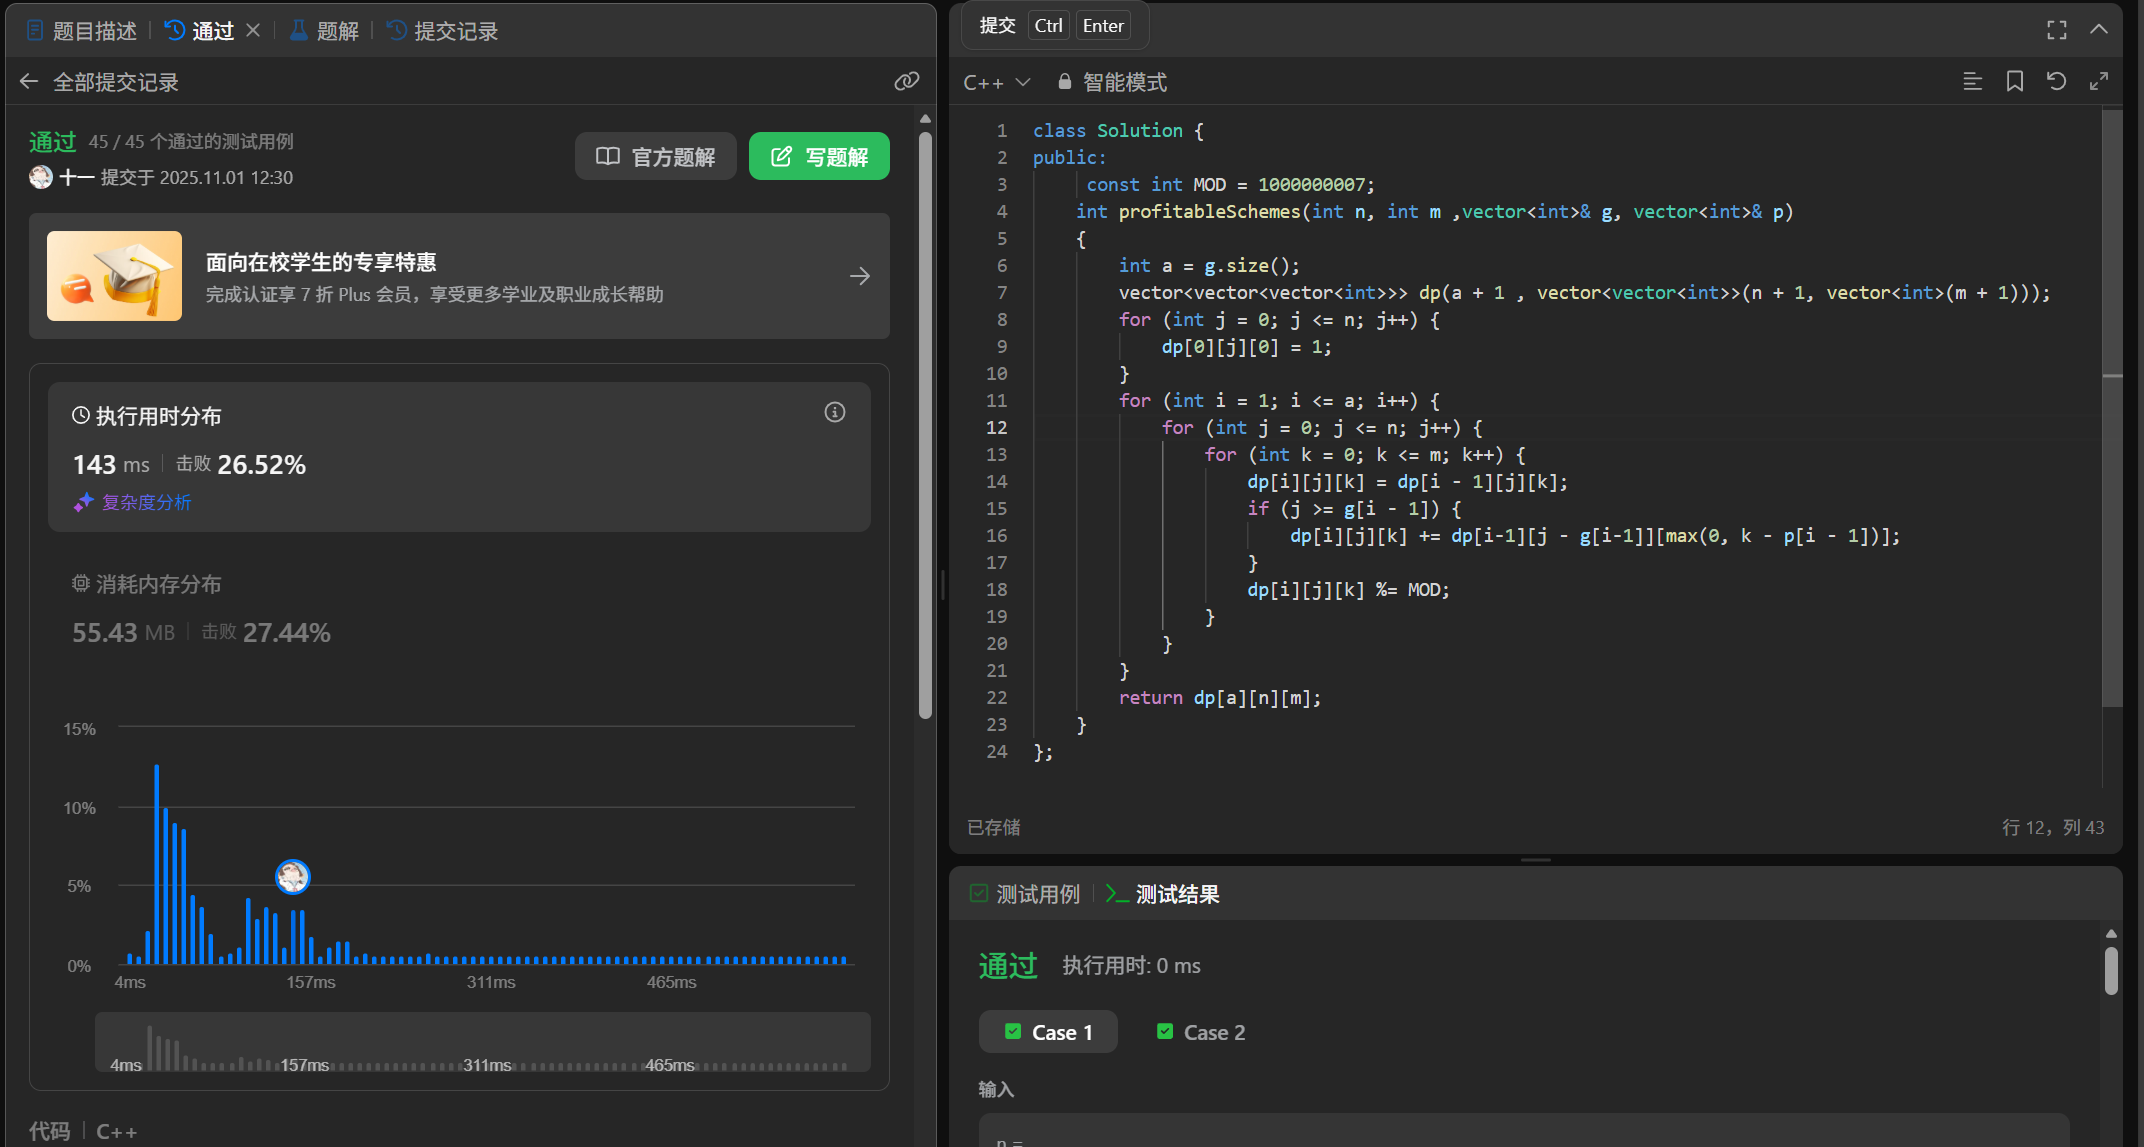
Task: Enter fullscreen mode via corner brackets icon
Action: coord(2056,30)
